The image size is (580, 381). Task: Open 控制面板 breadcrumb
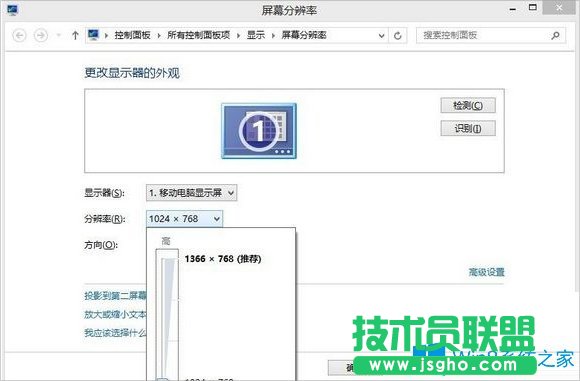click(x=132, y=35)
